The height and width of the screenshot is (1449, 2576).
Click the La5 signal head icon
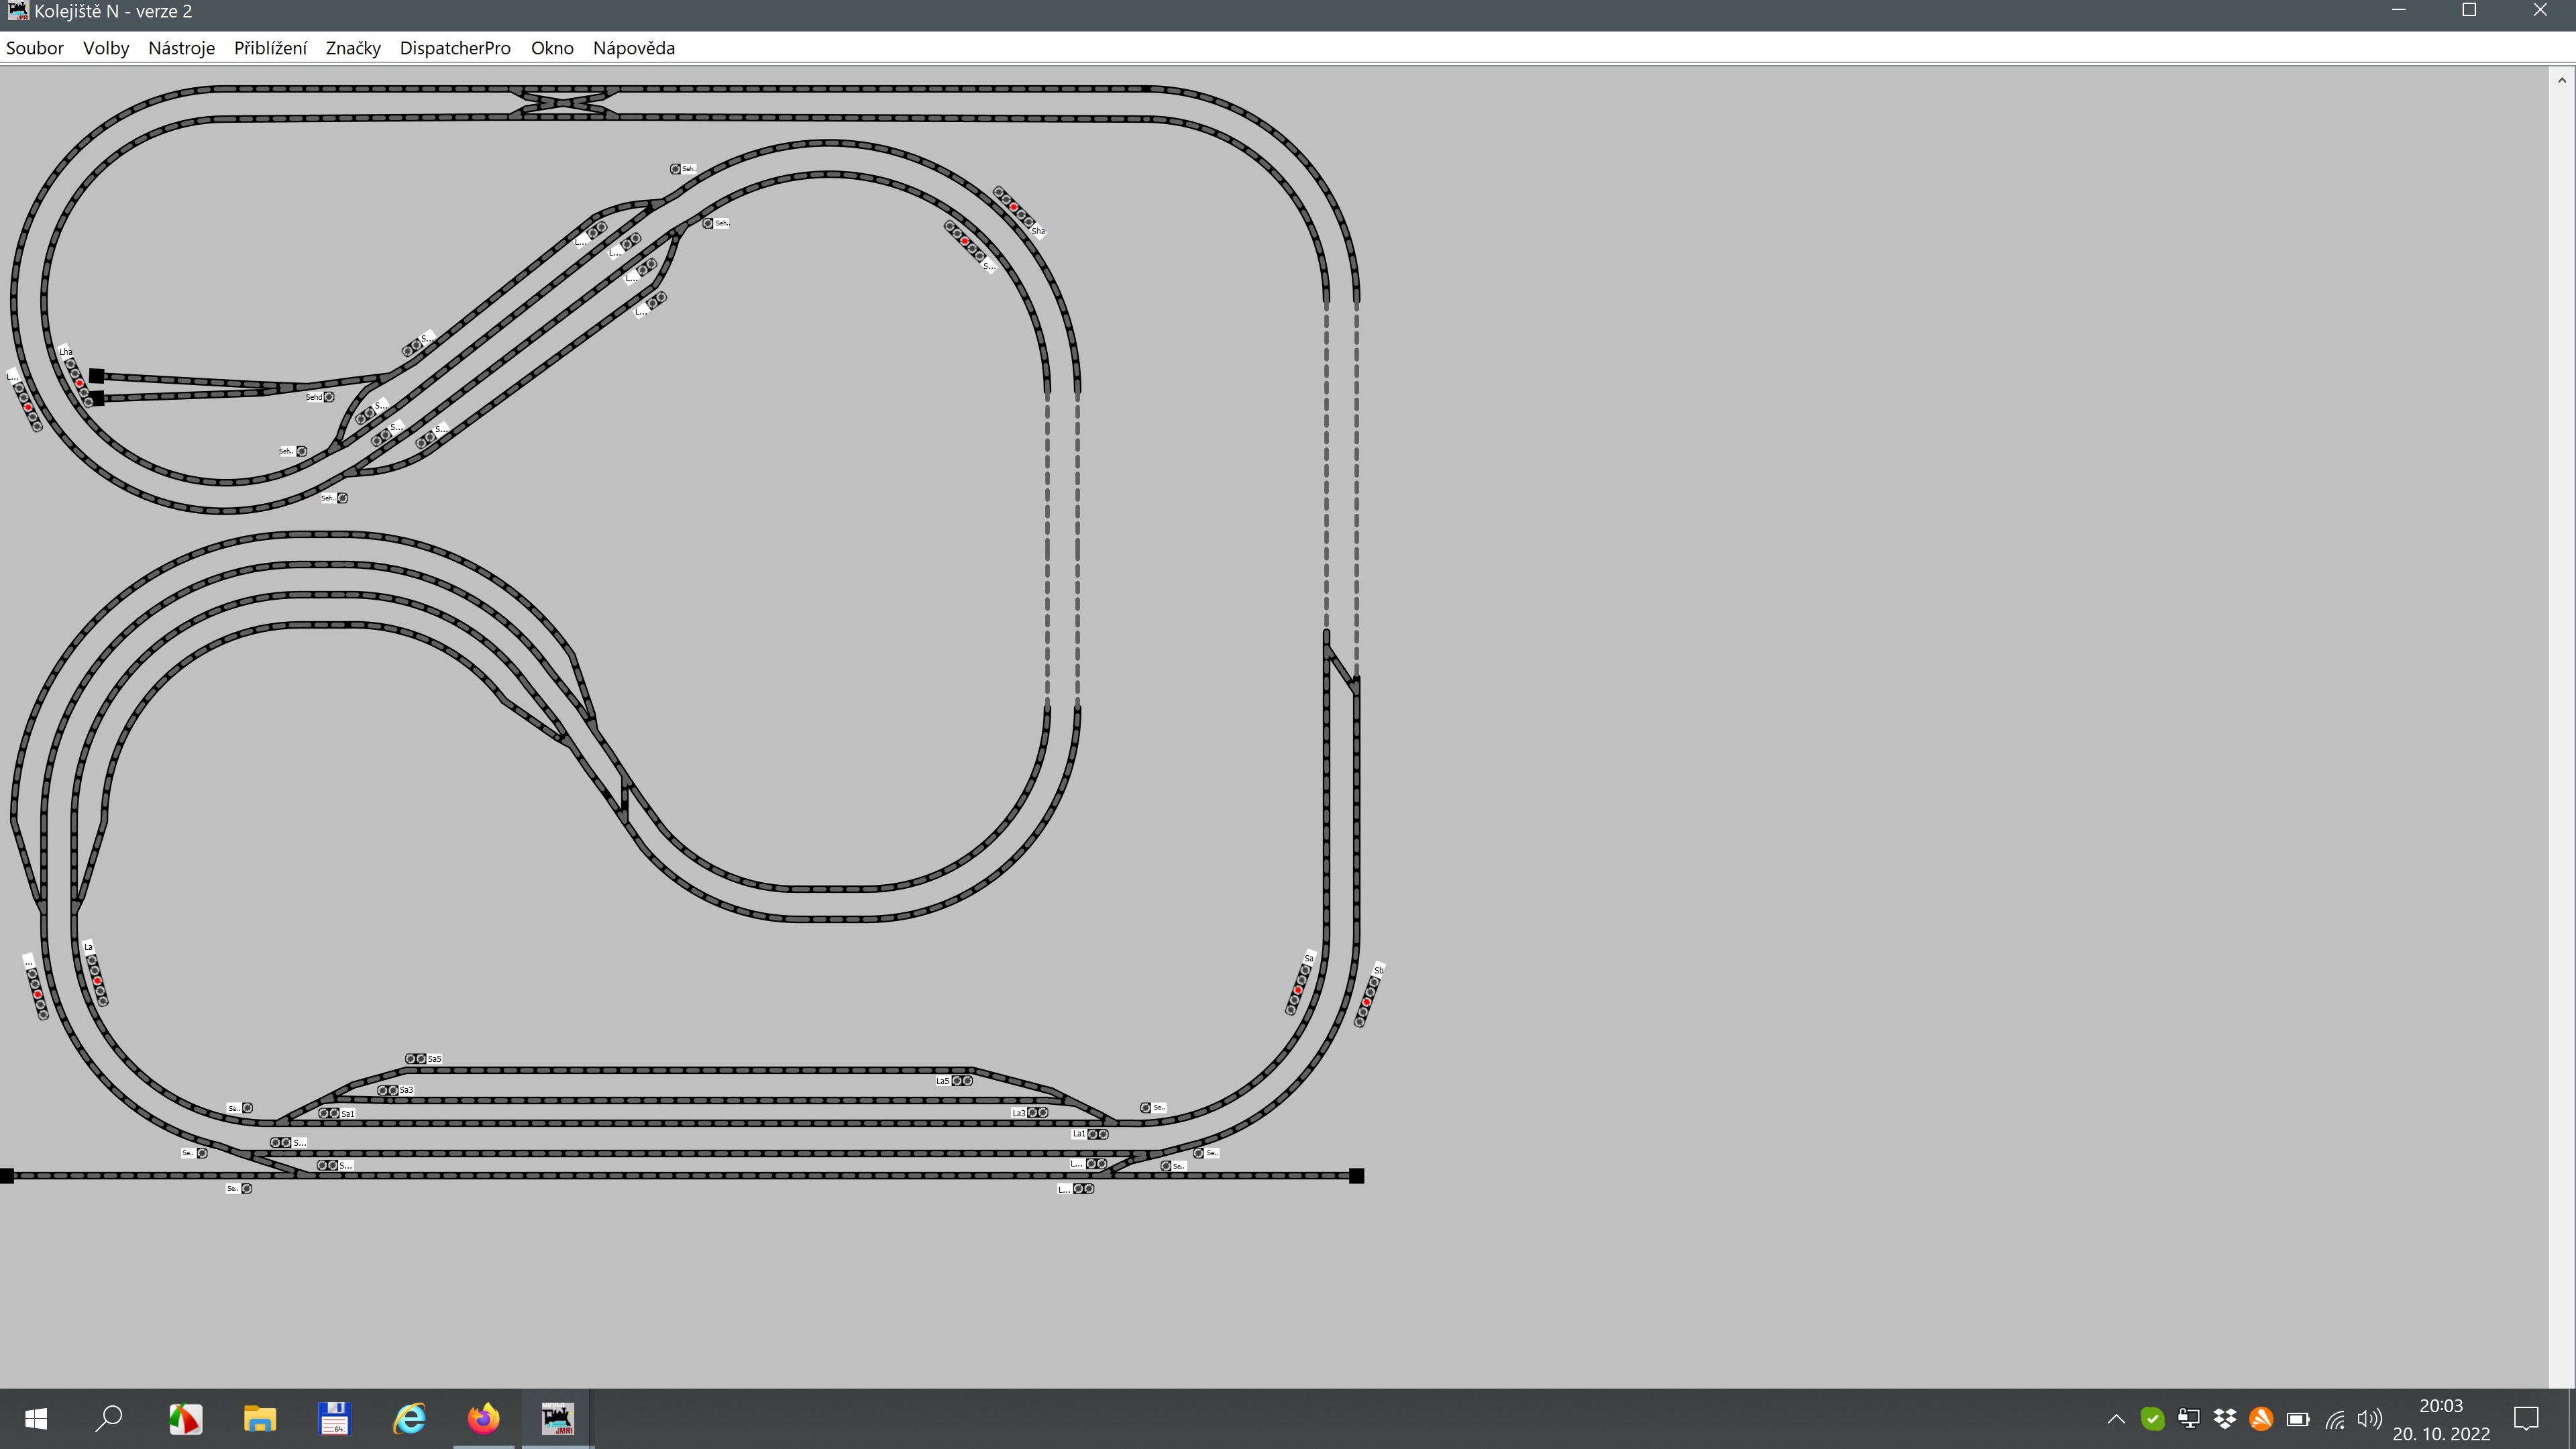pos(962,1080)
